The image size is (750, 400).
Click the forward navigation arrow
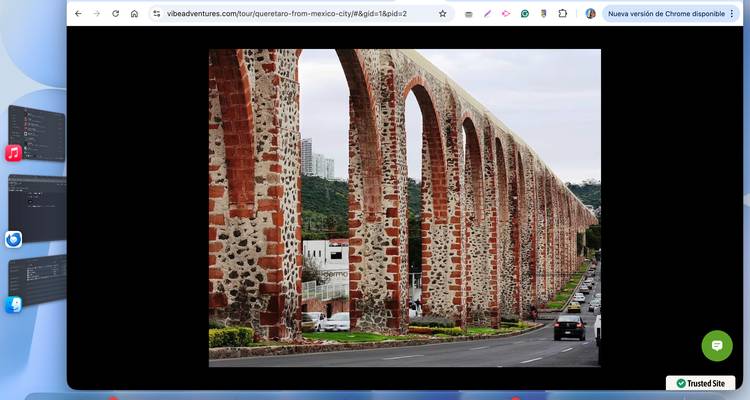97,14
